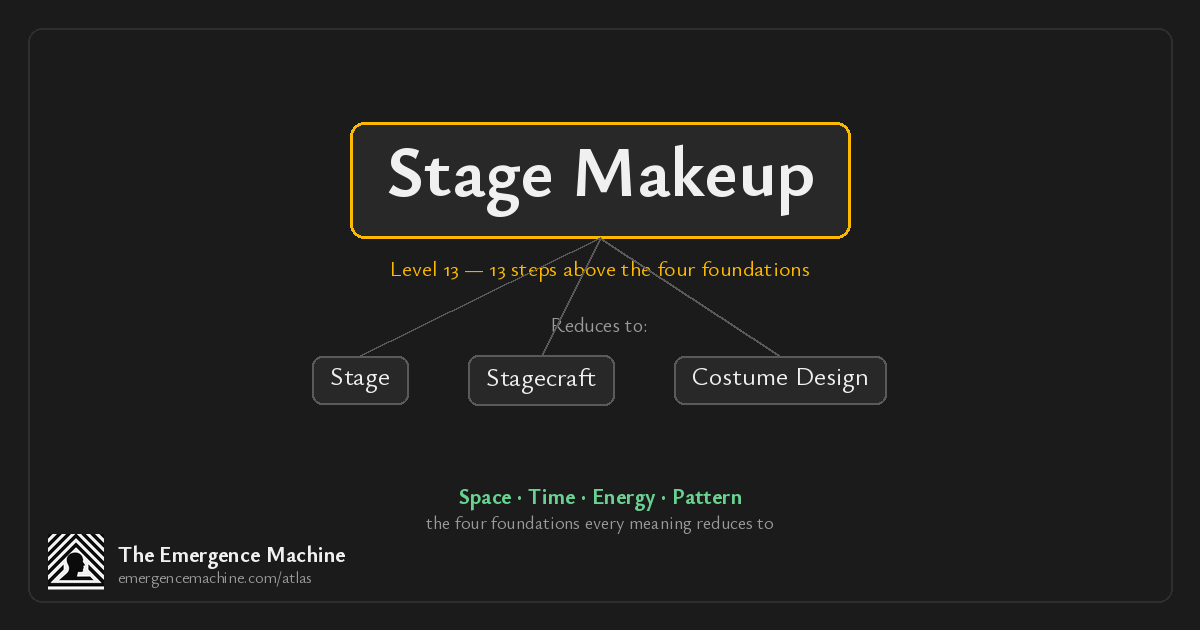1200x630 pixels.
Task: Open the Costume Design node
Action: (780, 380)
